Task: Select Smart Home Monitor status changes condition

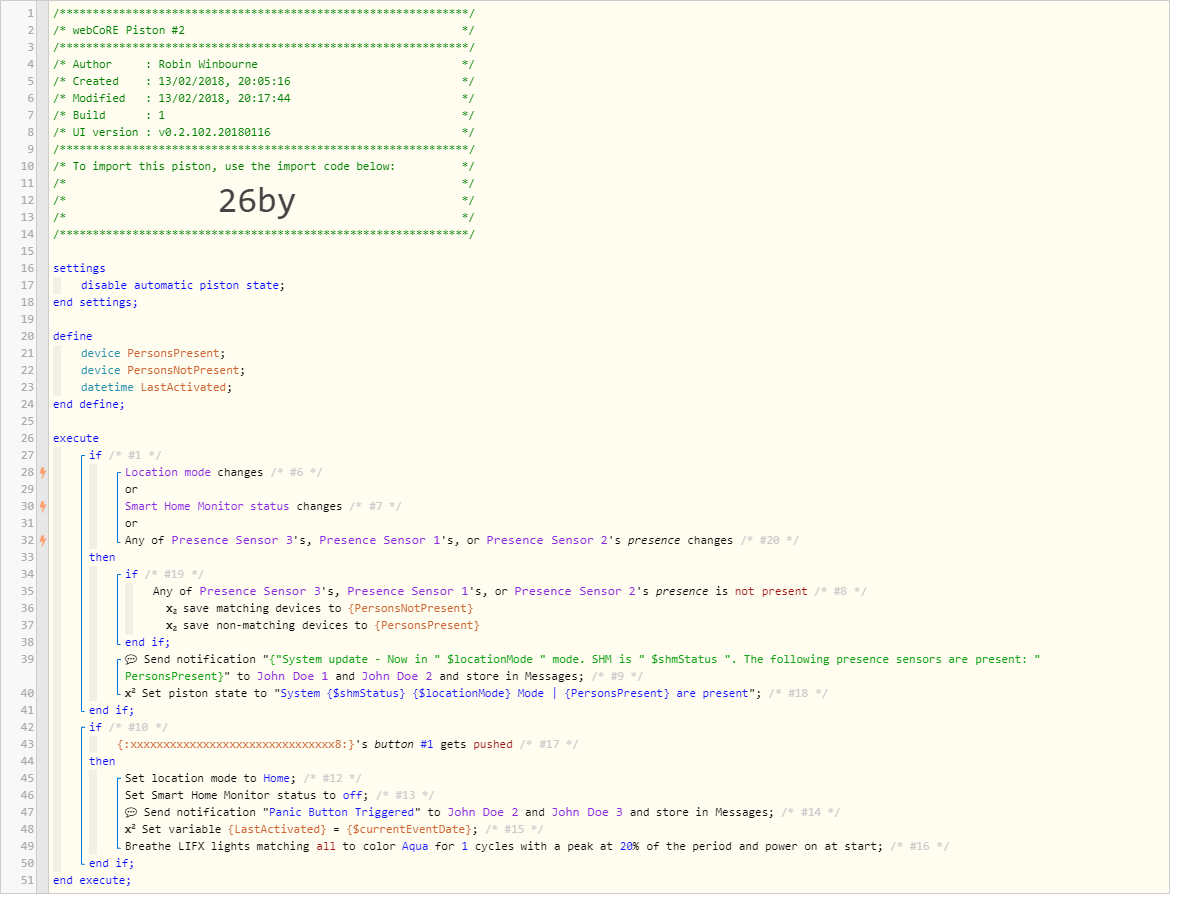Action: (233, 506)
